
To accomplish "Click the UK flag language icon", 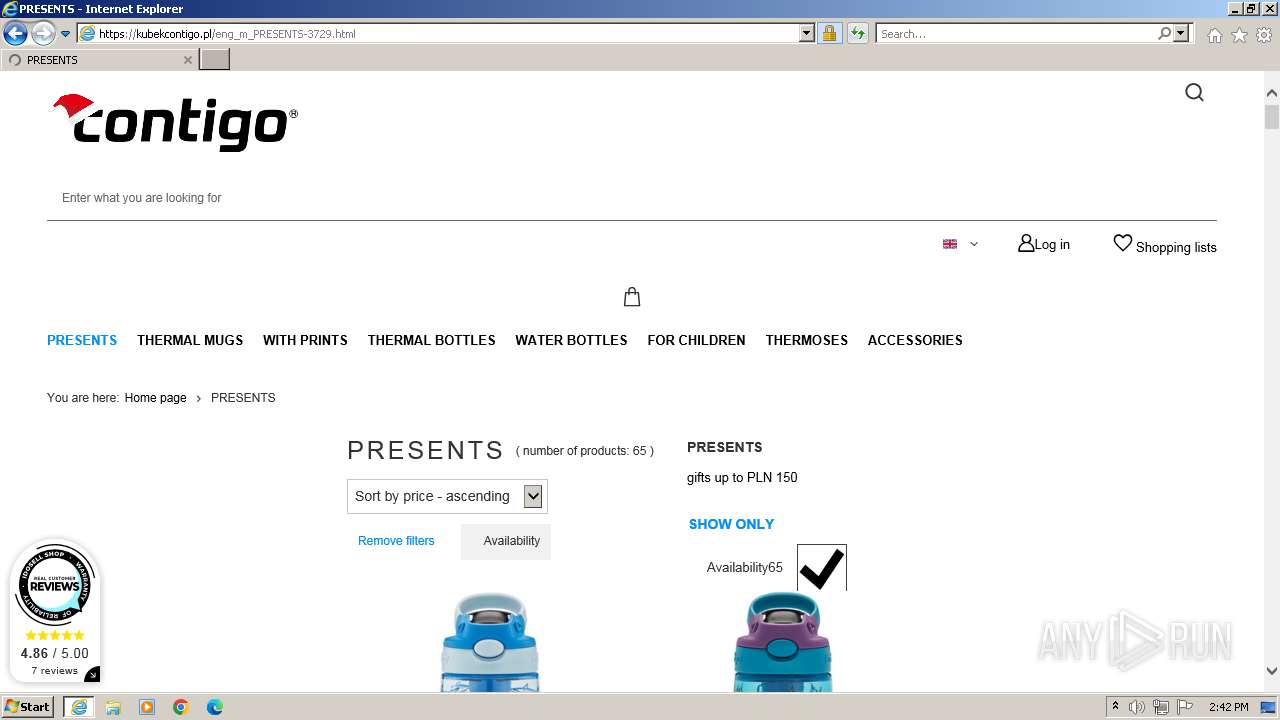I will coord(950,244).
